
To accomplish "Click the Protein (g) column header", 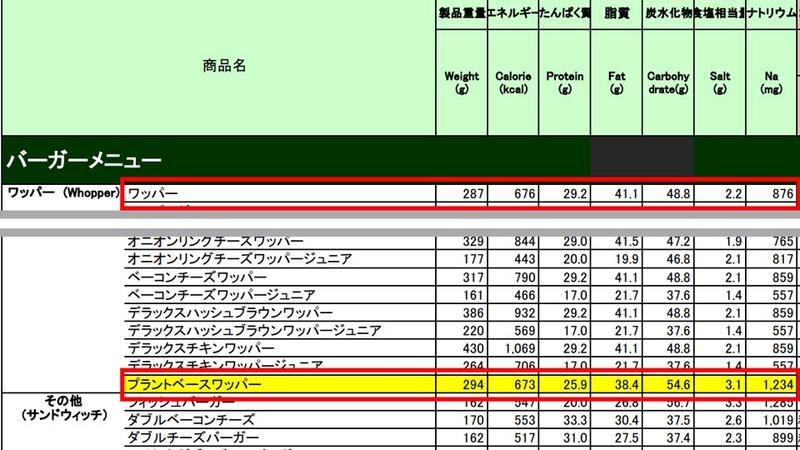I will [564, 83].
